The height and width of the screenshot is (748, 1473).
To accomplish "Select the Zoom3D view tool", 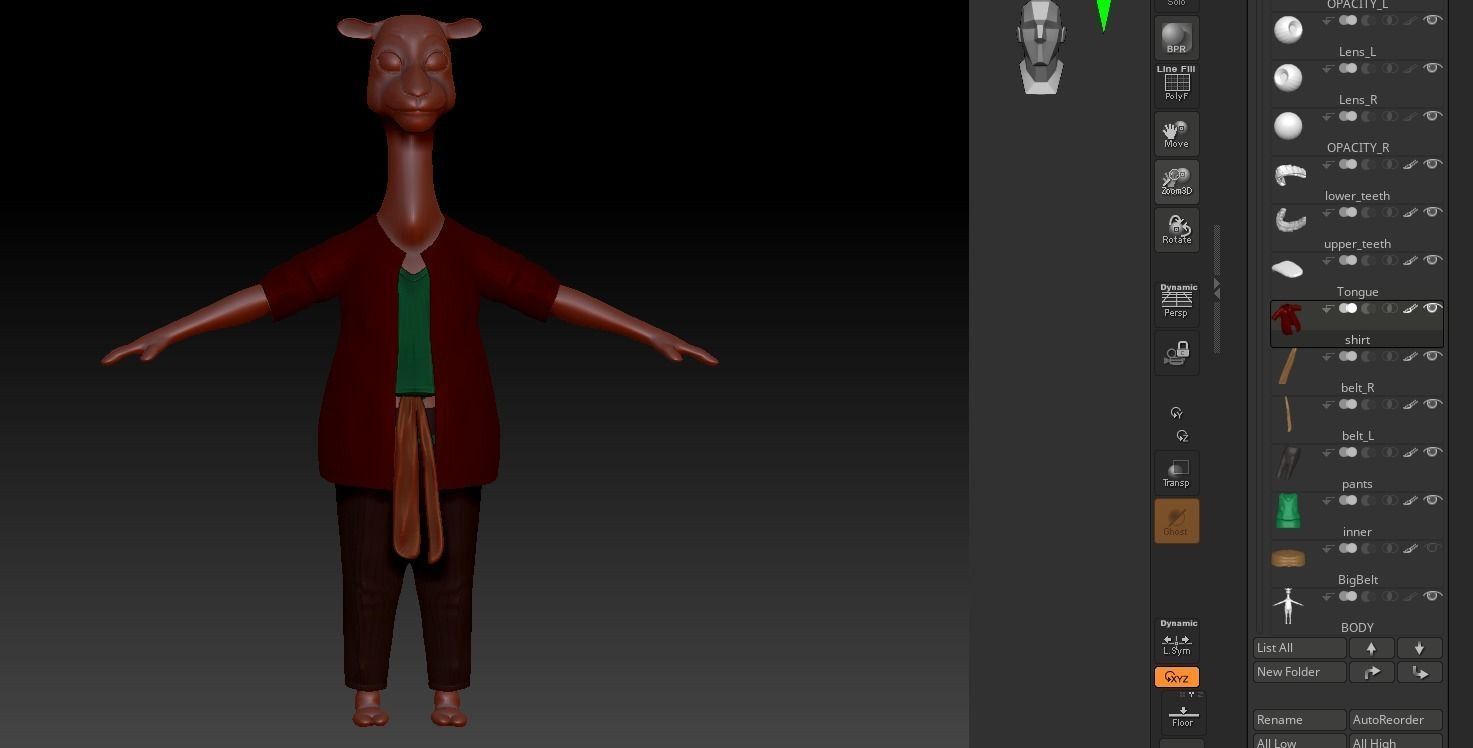I will tap(1176, 181).
